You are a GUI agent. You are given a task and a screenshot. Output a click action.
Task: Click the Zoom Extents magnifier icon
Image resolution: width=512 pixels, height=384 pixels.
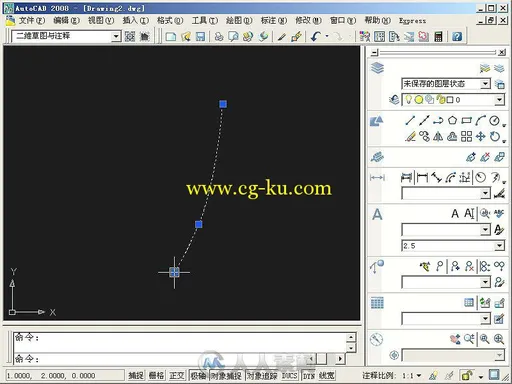(x=499, y=339)
